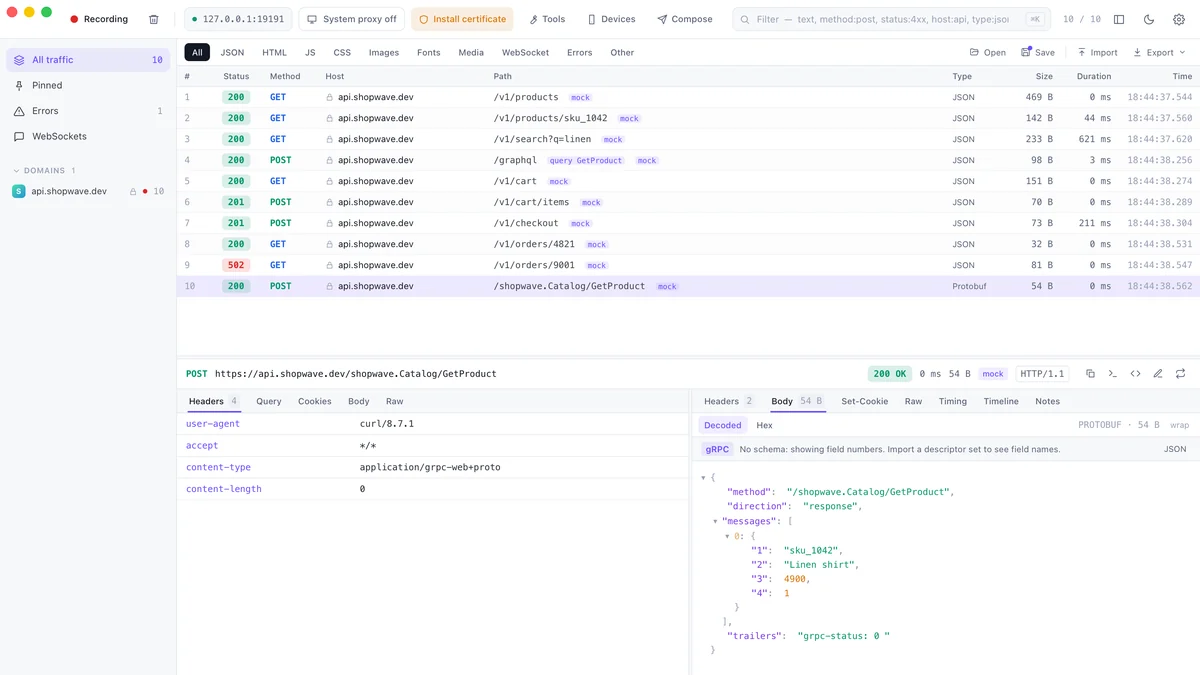The image size is (1200, 675).
Task: Select the Fonts filter tab
Action: [x=429, y=52]
